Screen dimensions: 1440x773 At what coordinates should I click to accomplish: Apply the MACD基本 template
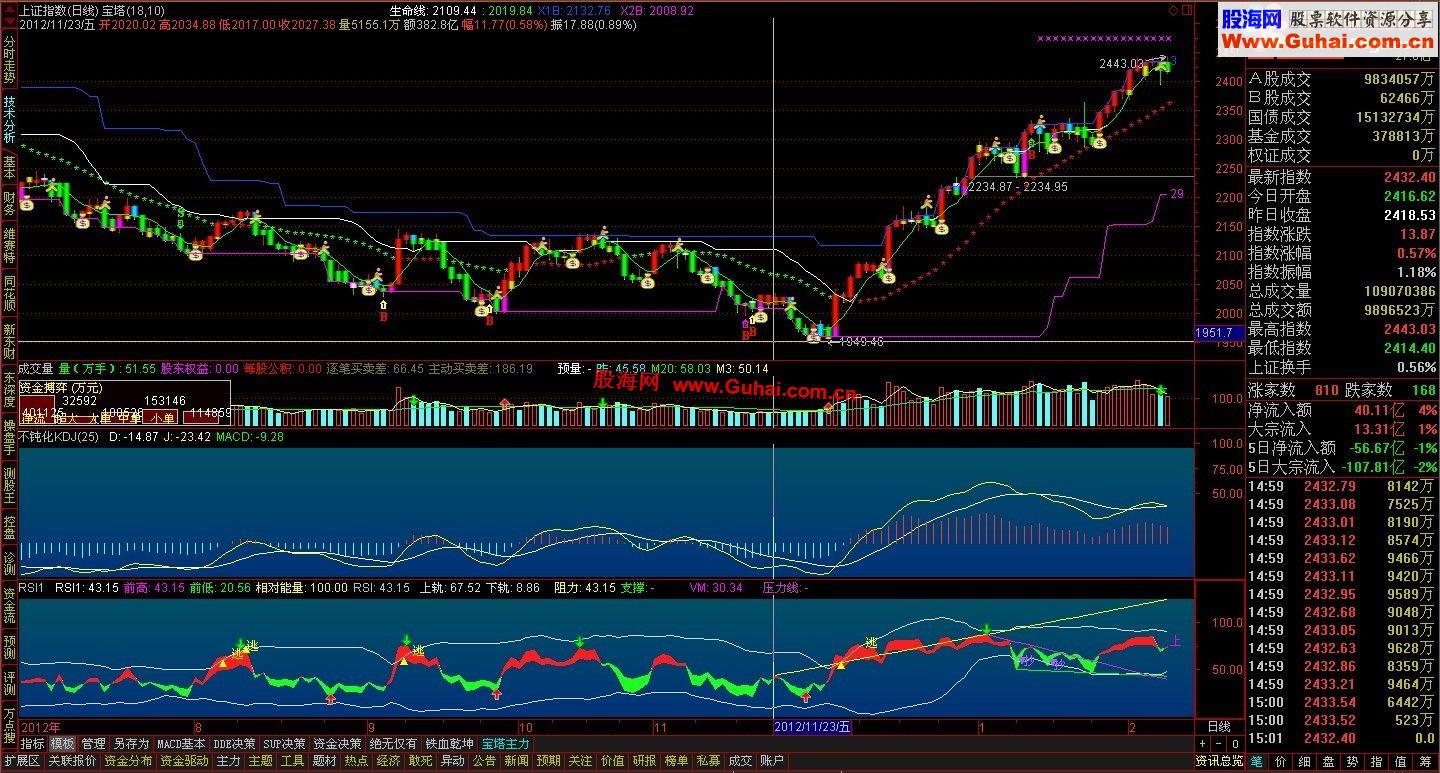click(181, 744)
